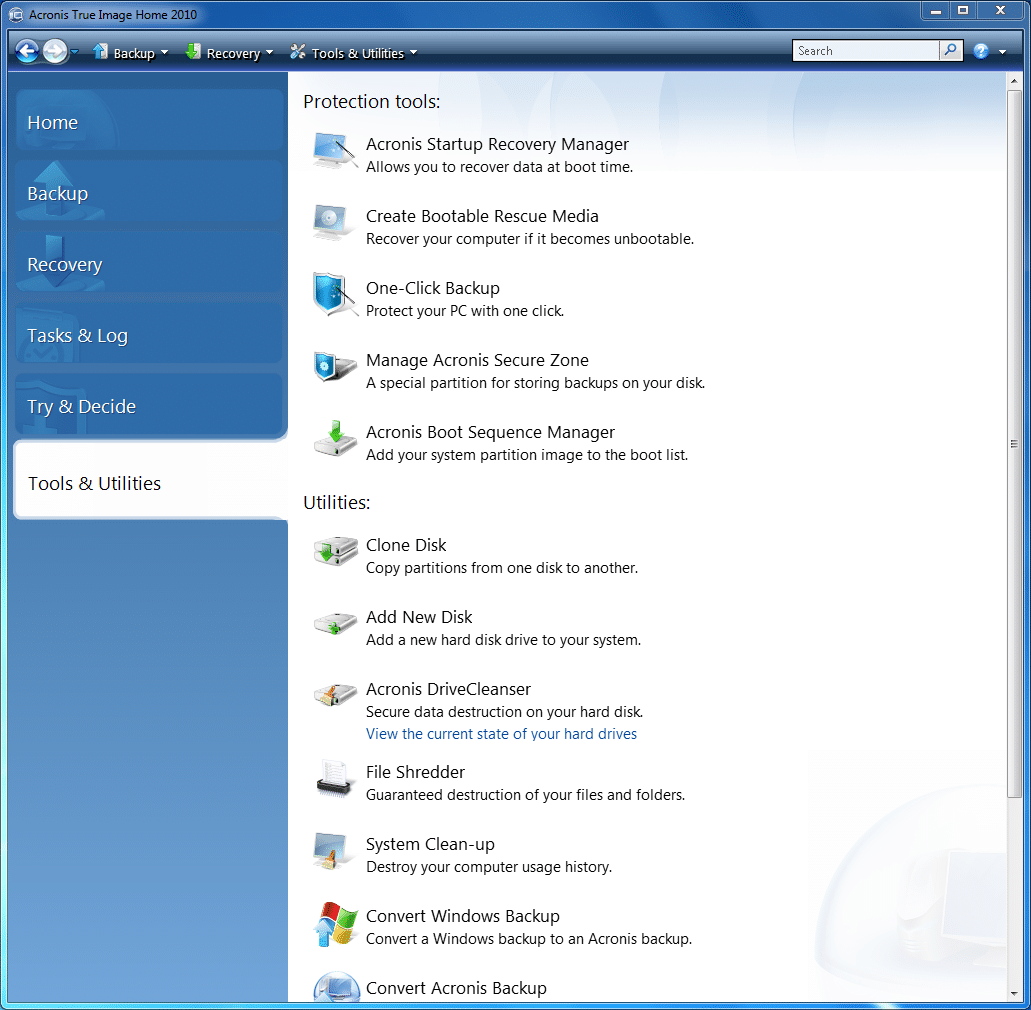The height and width of the screenshot is (1010, 1031).
Task: Click the System Clean-up icon
Action: coord(333,850)
